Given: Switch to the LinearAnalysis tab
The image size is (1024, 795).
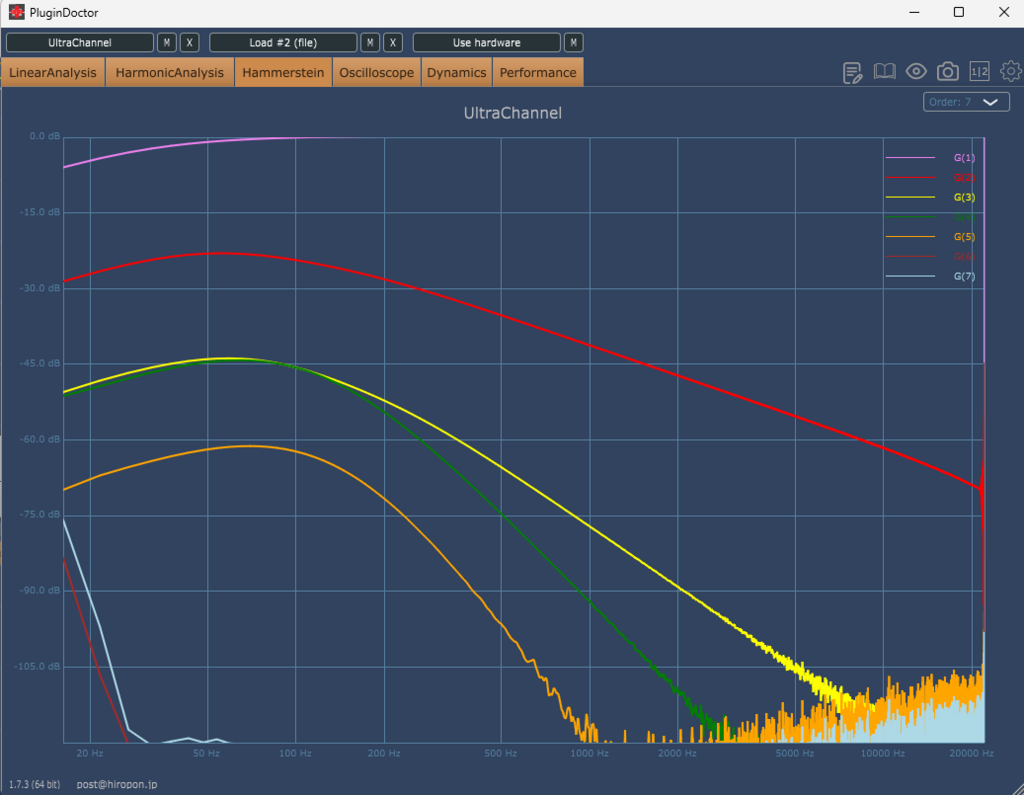Looking at the screenshot, I should click(x=53, y=73).
